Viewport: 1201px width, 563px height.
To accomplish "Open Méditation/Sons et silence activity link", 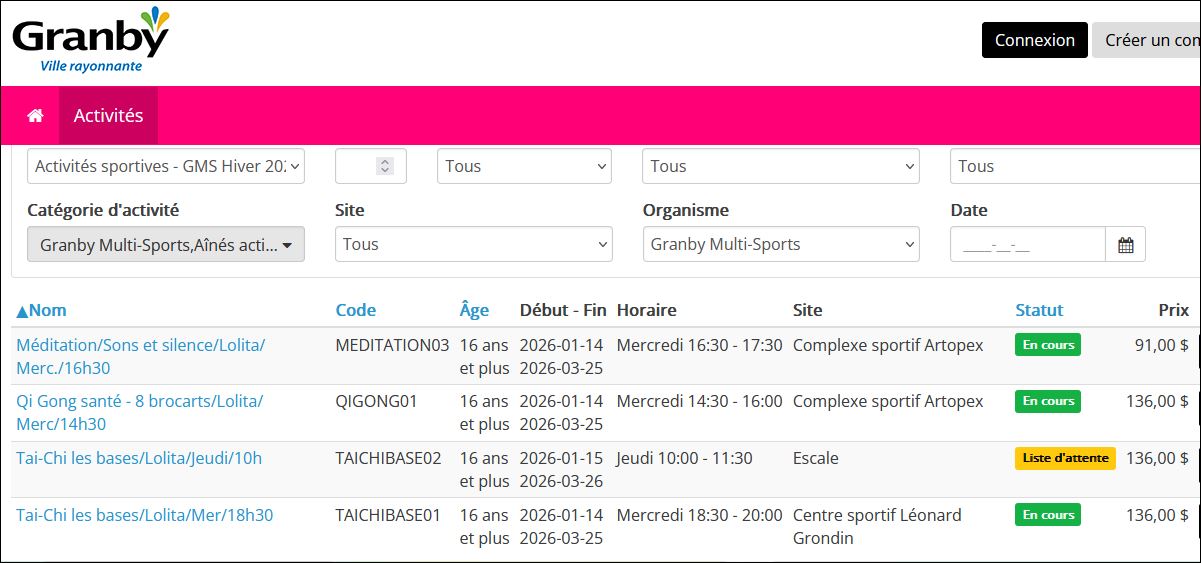I will pos(140,345).
